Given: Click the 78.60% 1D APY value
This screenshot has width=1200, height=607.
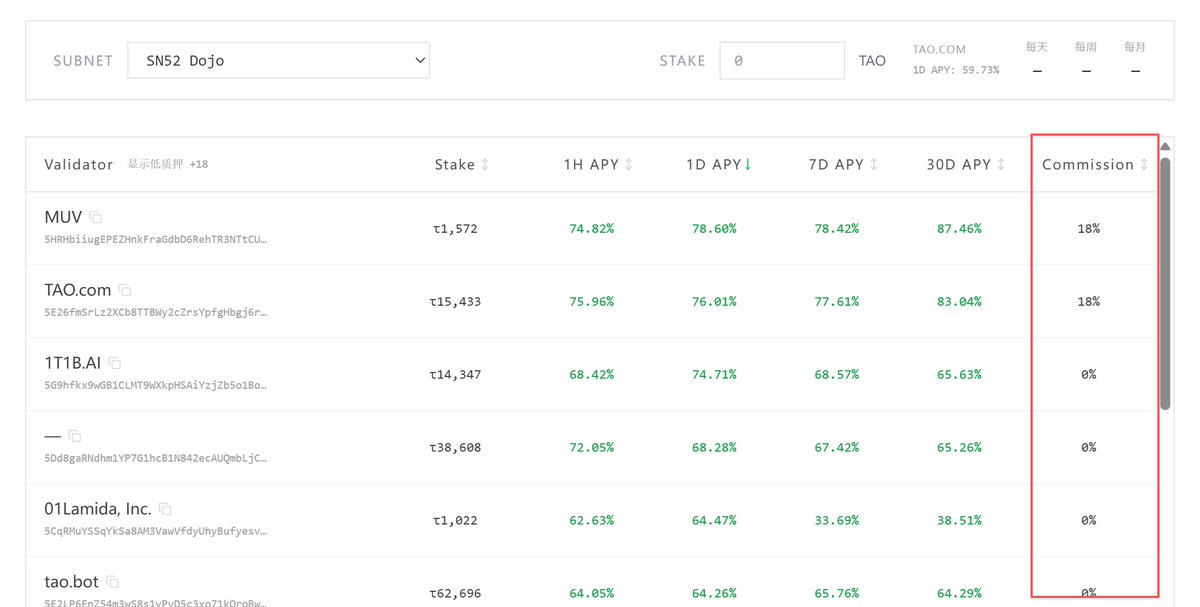Looking at the screenshot, I should click(x=714, y=229).
